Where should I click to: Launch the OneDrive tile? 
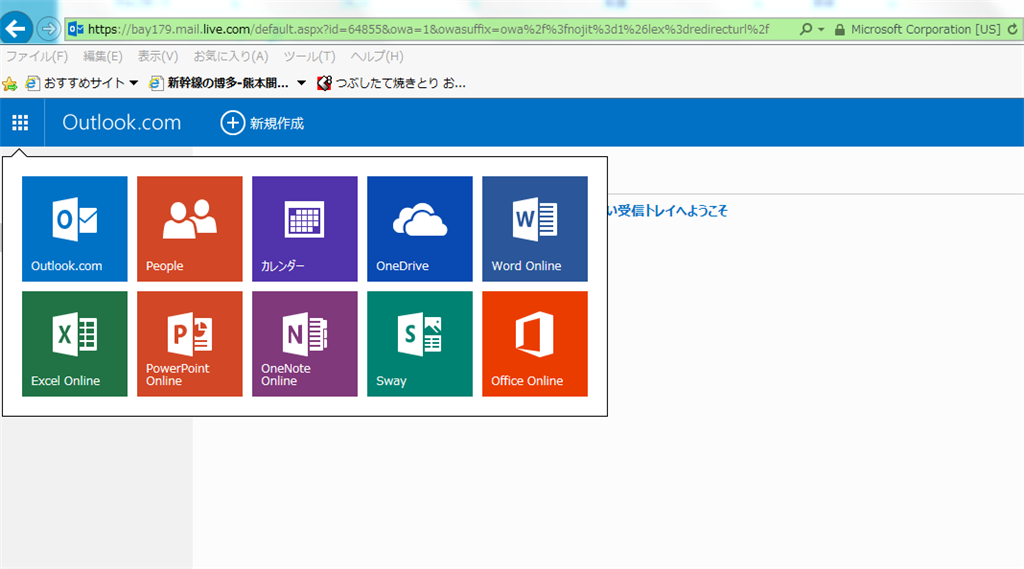(x=419, y=229)
